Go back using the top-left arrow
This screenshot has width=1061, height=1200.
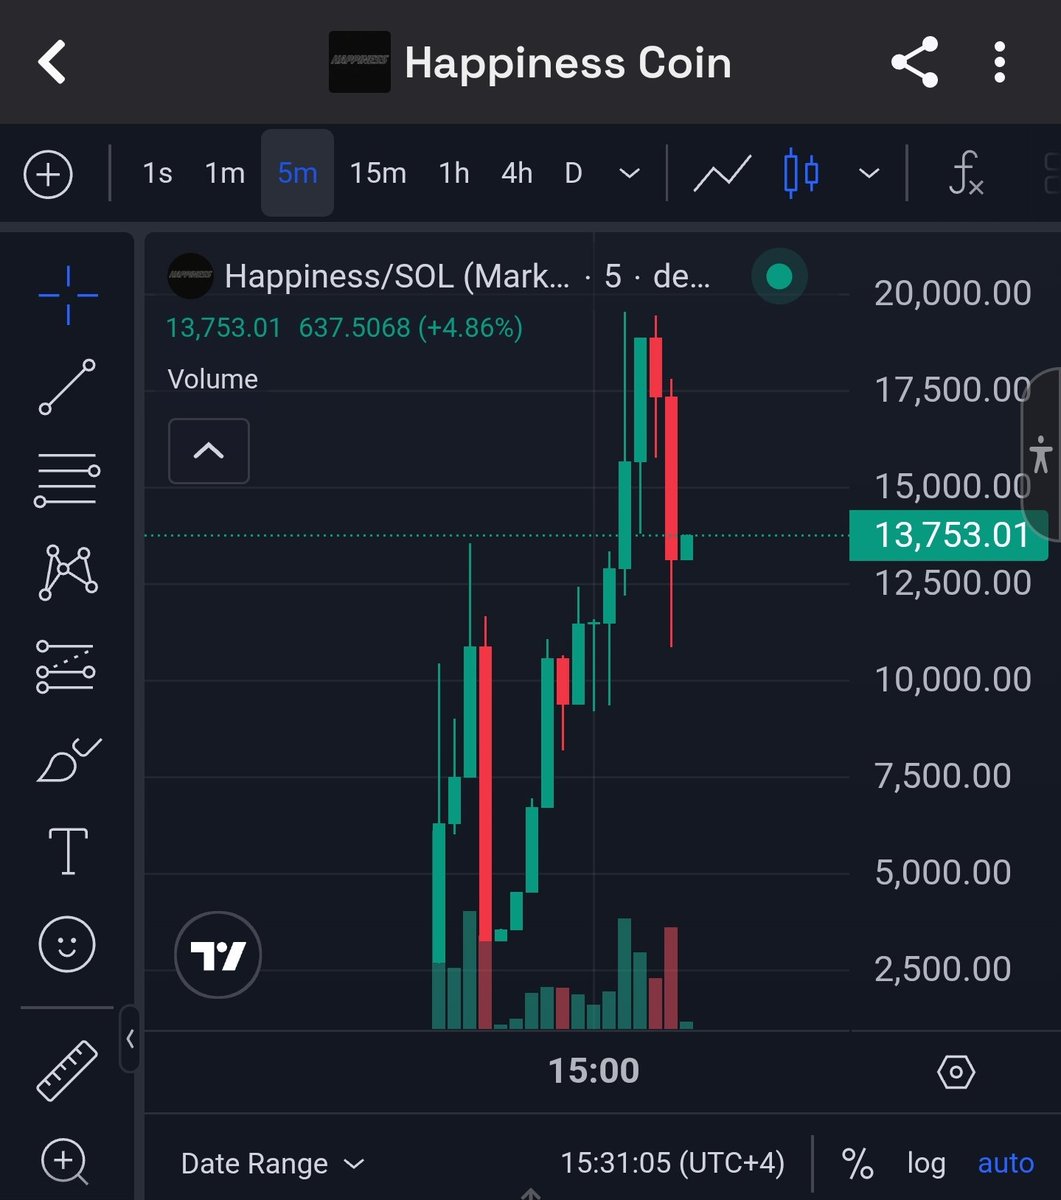[52, 62]
